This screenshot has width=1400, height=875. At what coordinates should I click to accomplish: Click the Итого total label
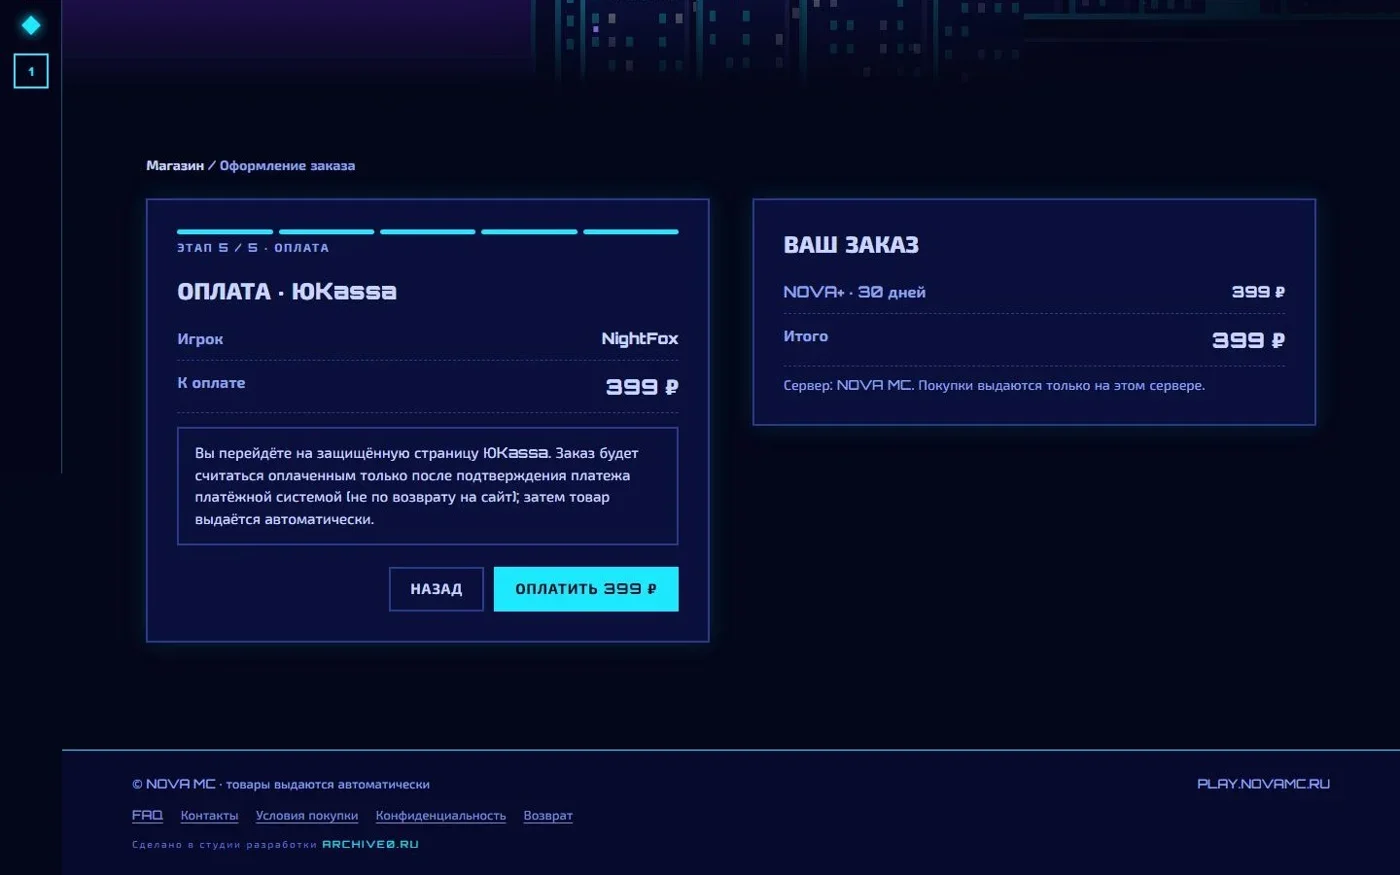(806, 337)
